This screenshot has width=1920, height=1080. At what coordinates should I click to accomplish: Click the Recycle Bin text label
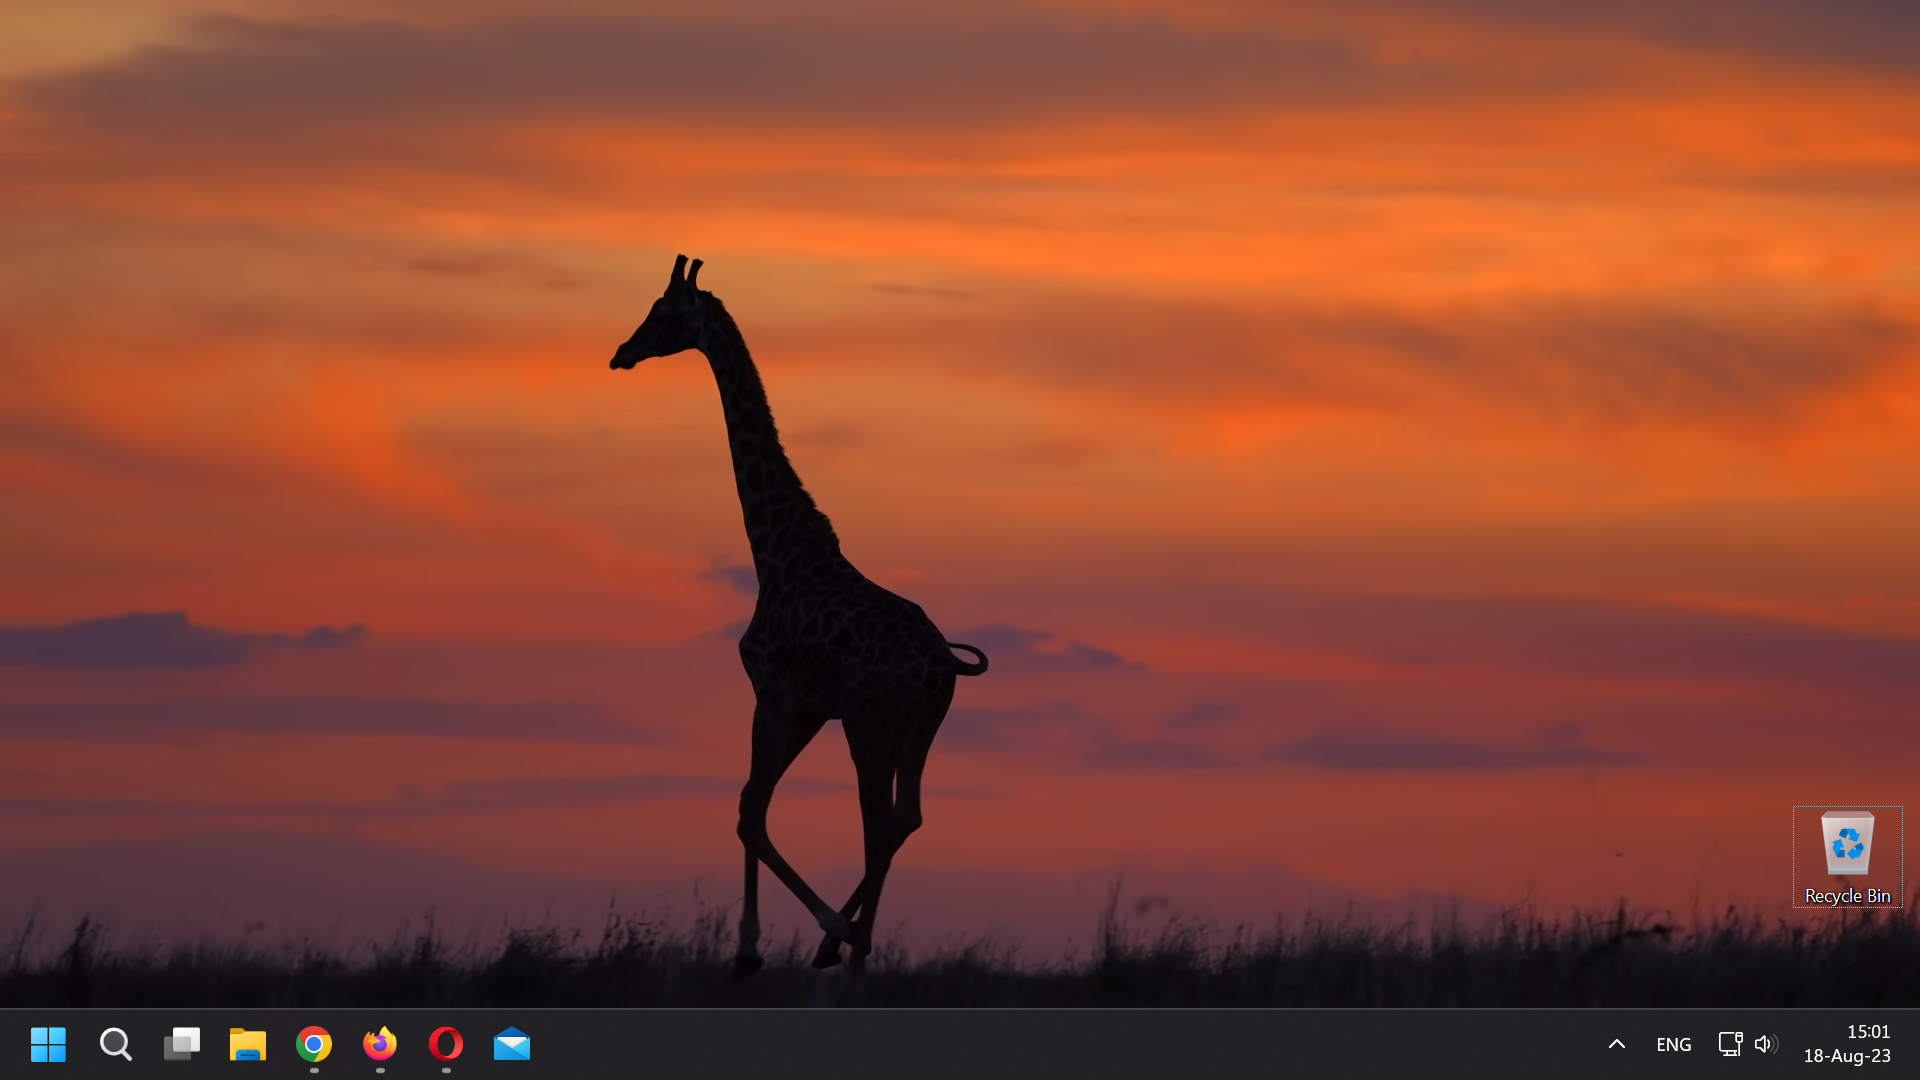point(1847,896)
